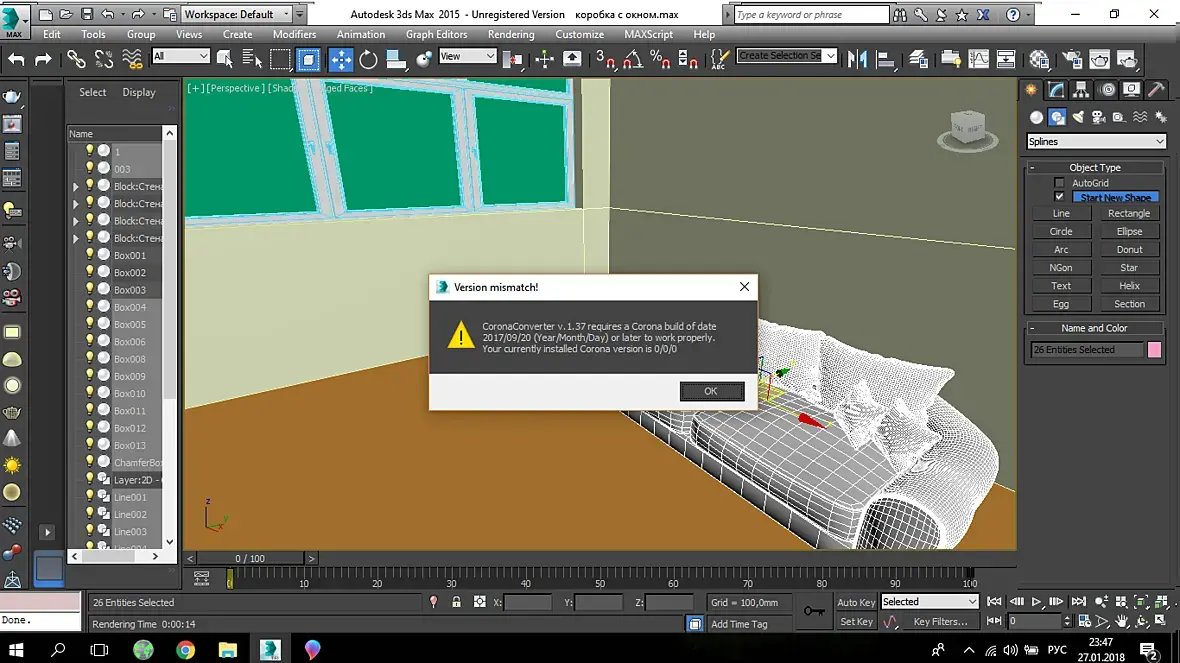The width and height of the screenshot is (1180, 663).
Task: Expand the first Block:Стена tree item
Action: coord(76,187)
